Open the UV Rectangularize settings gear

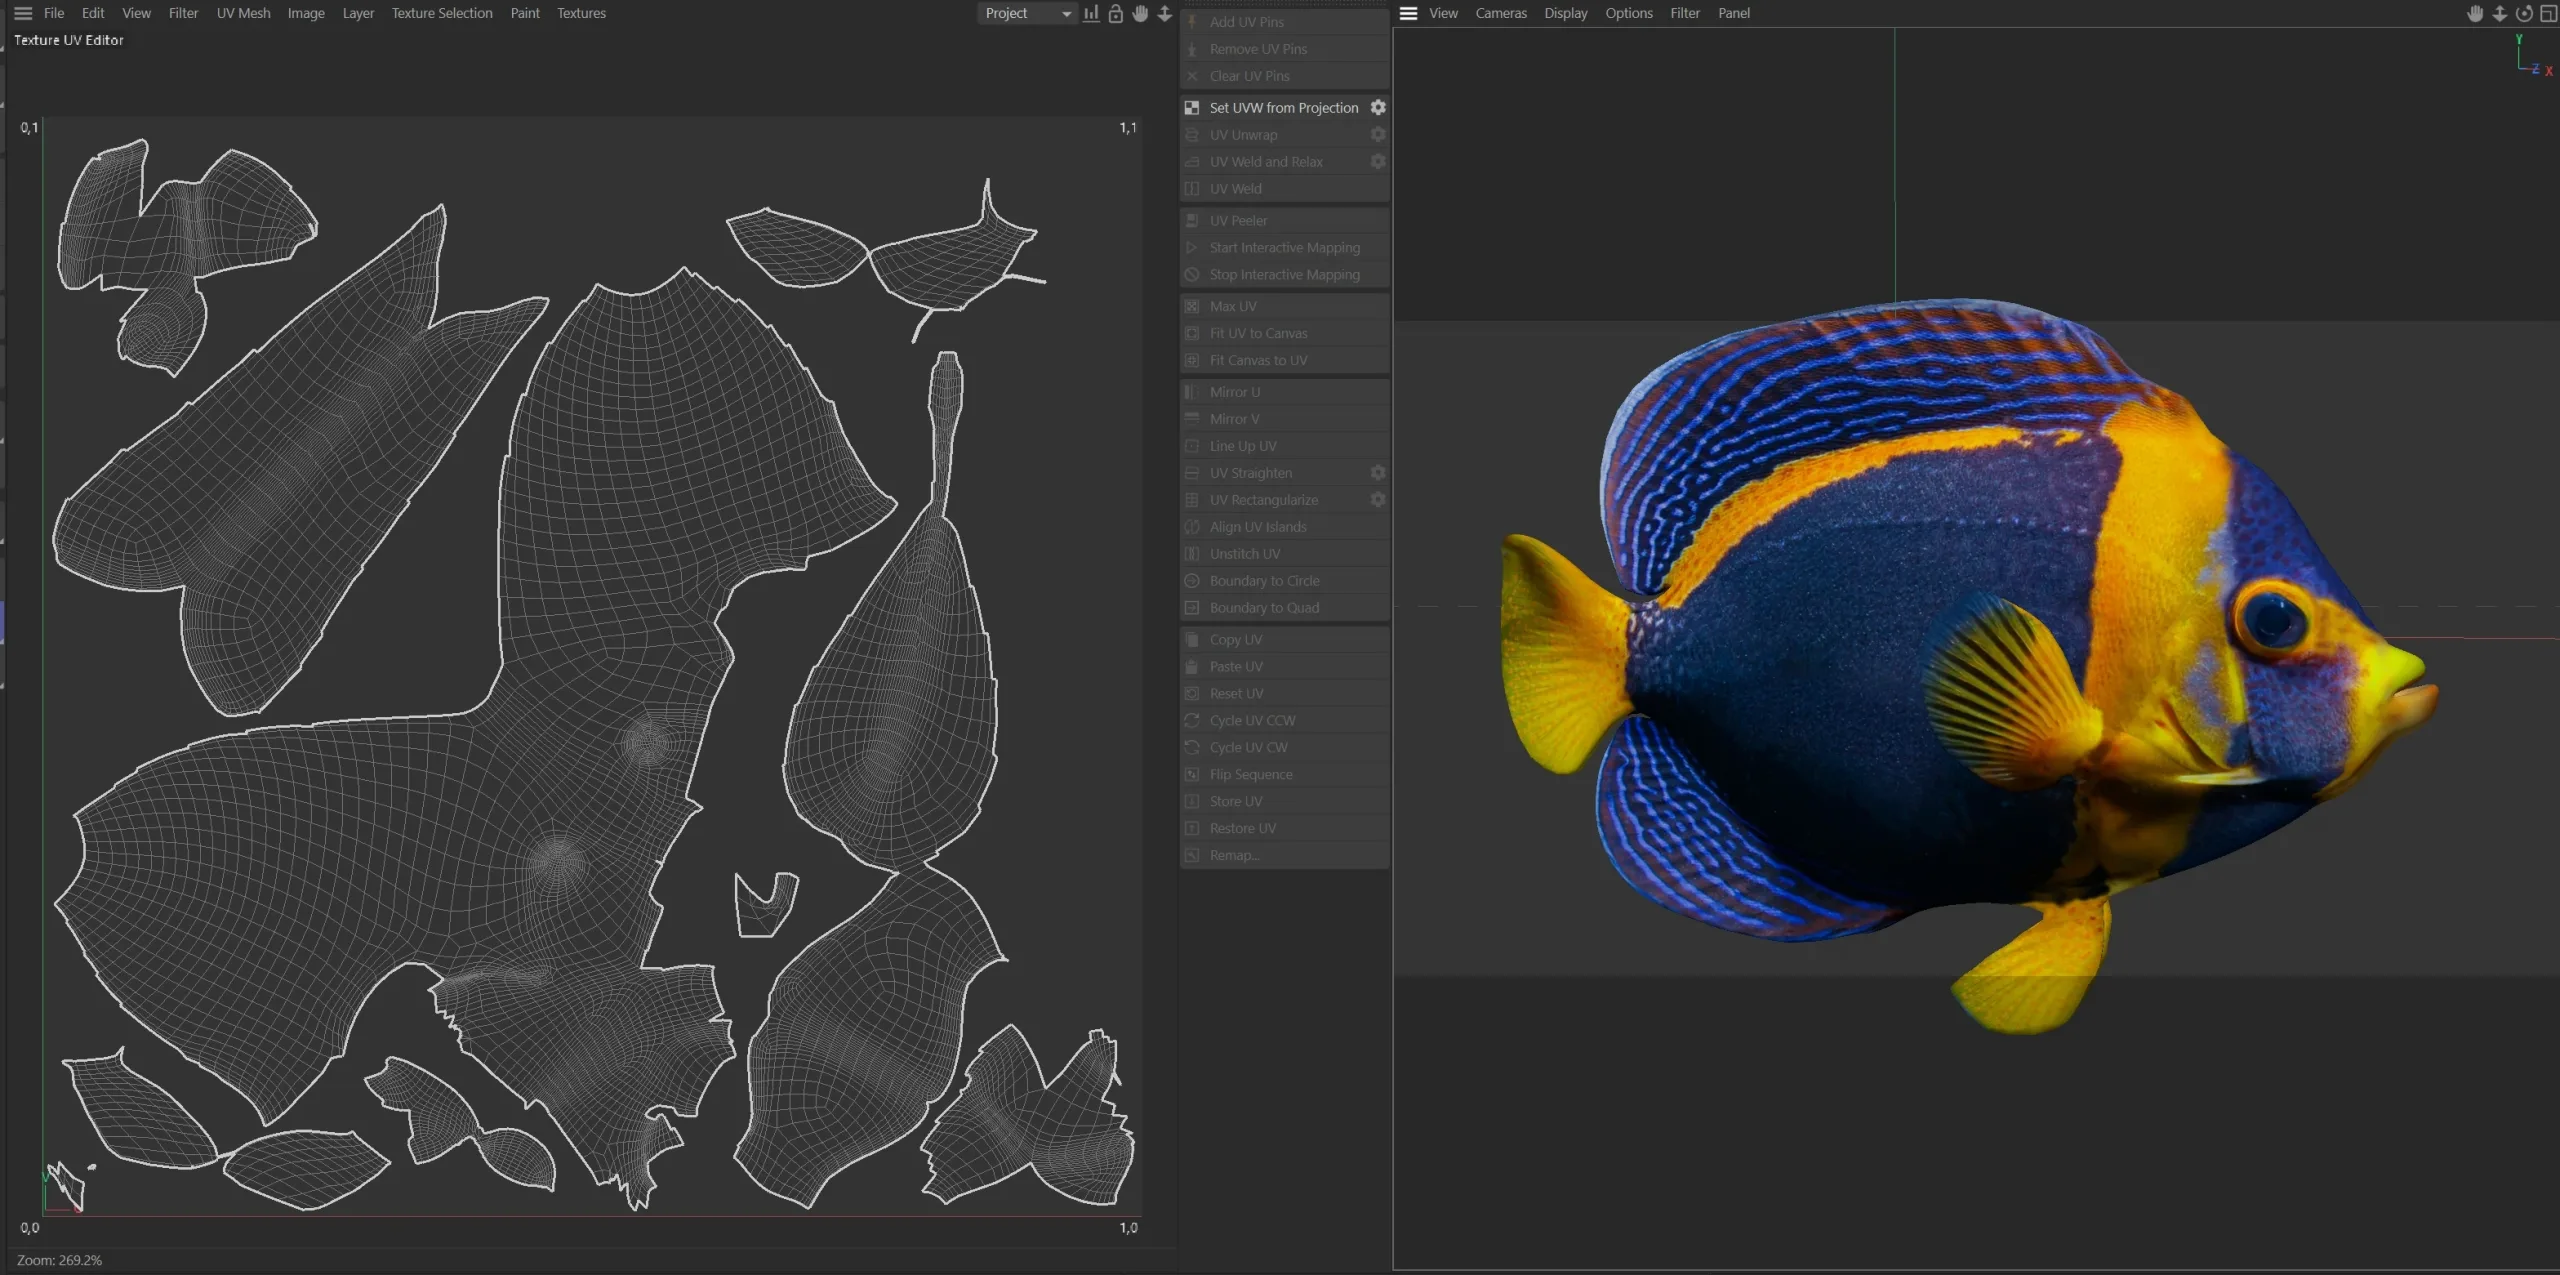pyautogui.click(x=1378, y=499)
